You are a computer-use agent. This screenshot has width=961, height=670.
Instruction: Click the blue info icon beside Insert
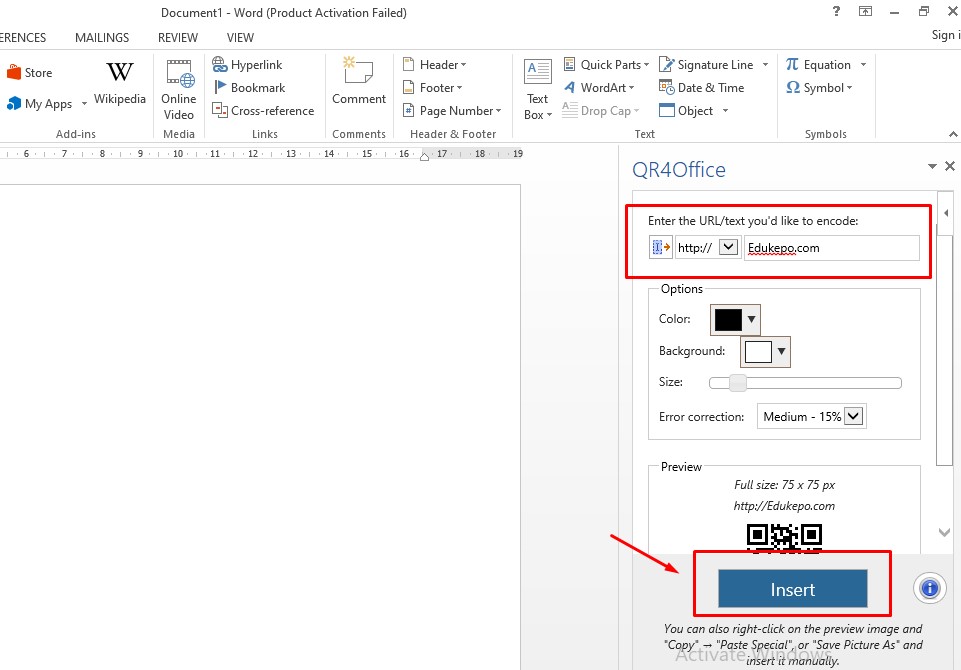tap(930, 589)
